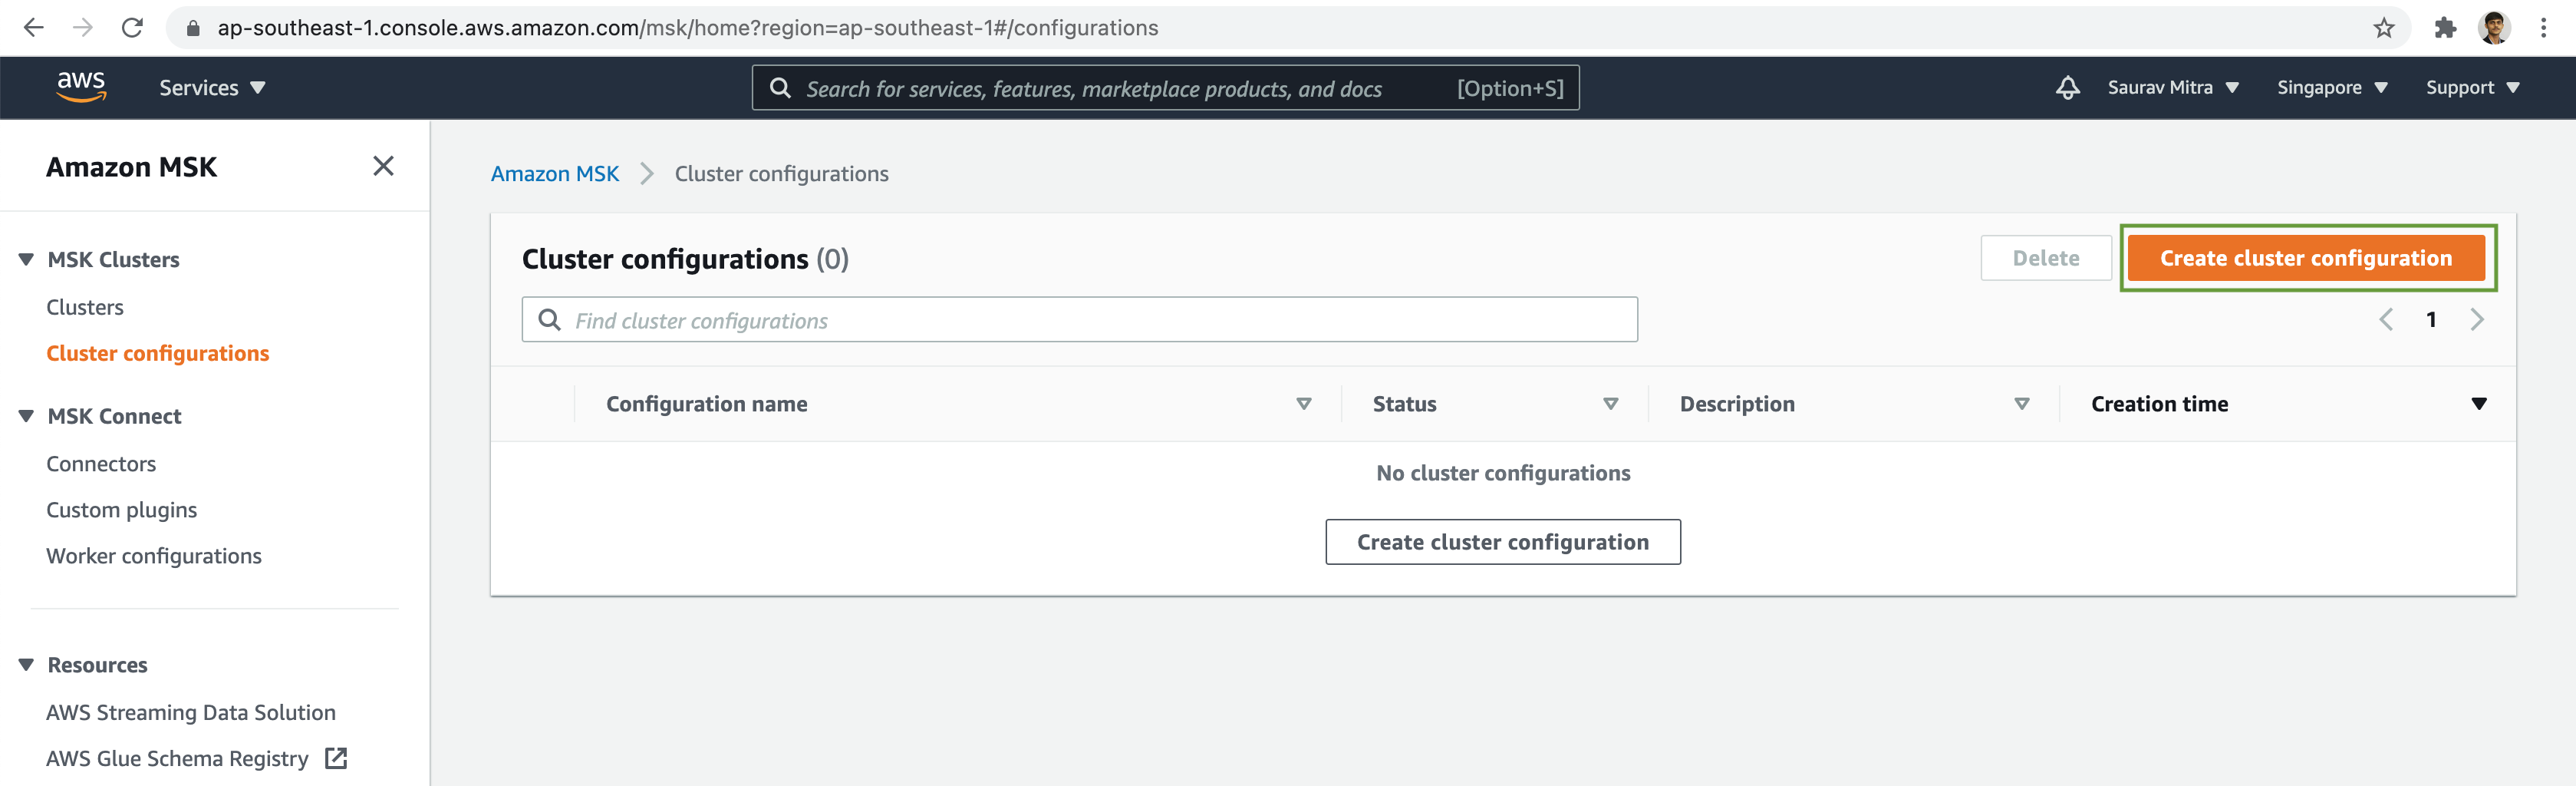Open the Singapore region selector
This screenshot has height=786, width=2576.
(2332, 88)
